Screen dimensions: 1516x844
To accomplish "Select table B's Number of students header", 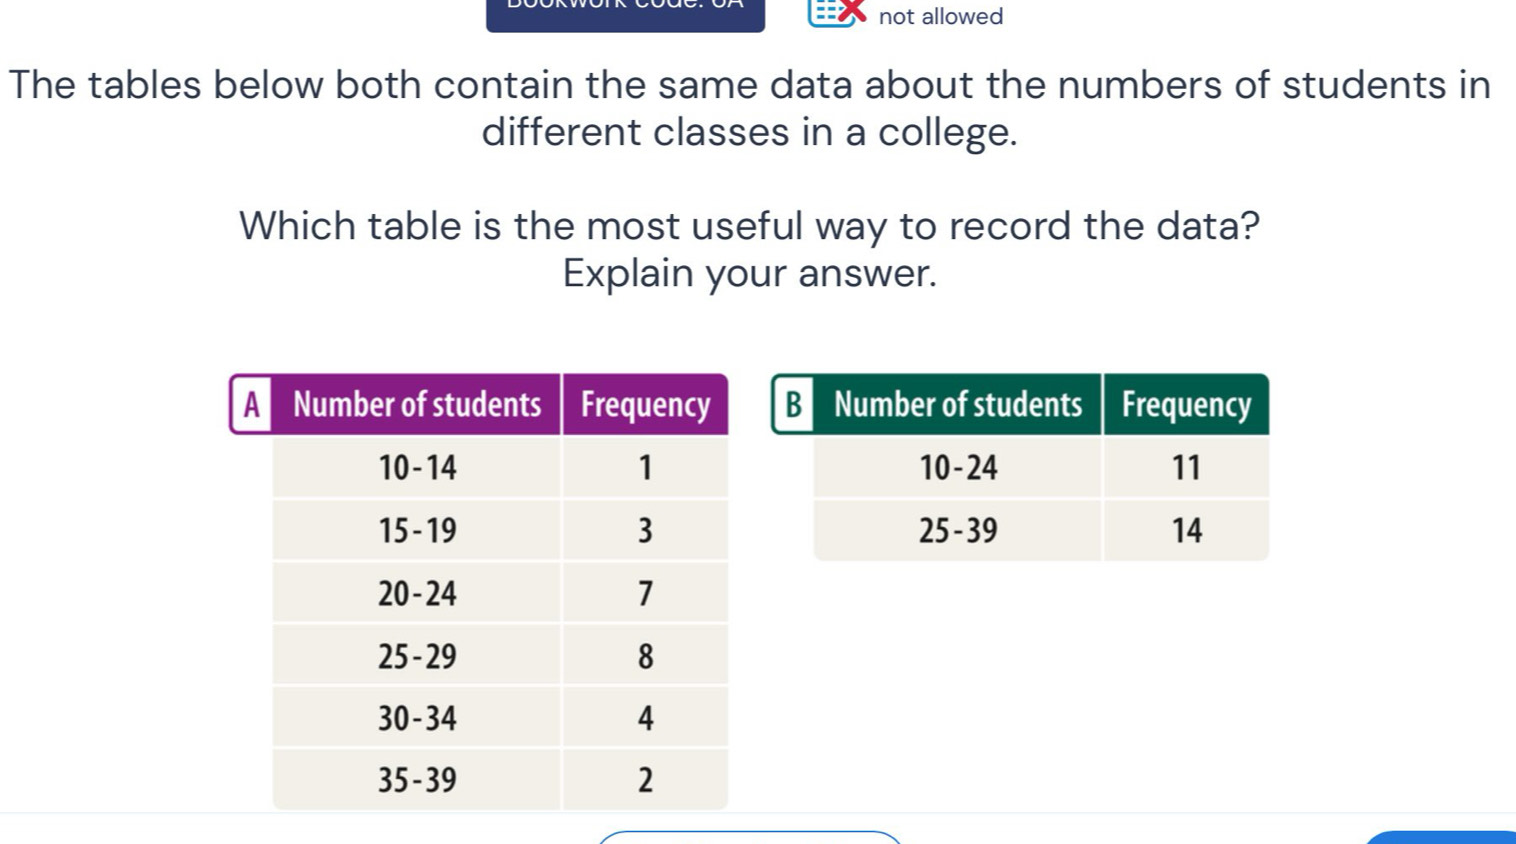I will click(958, 405).
